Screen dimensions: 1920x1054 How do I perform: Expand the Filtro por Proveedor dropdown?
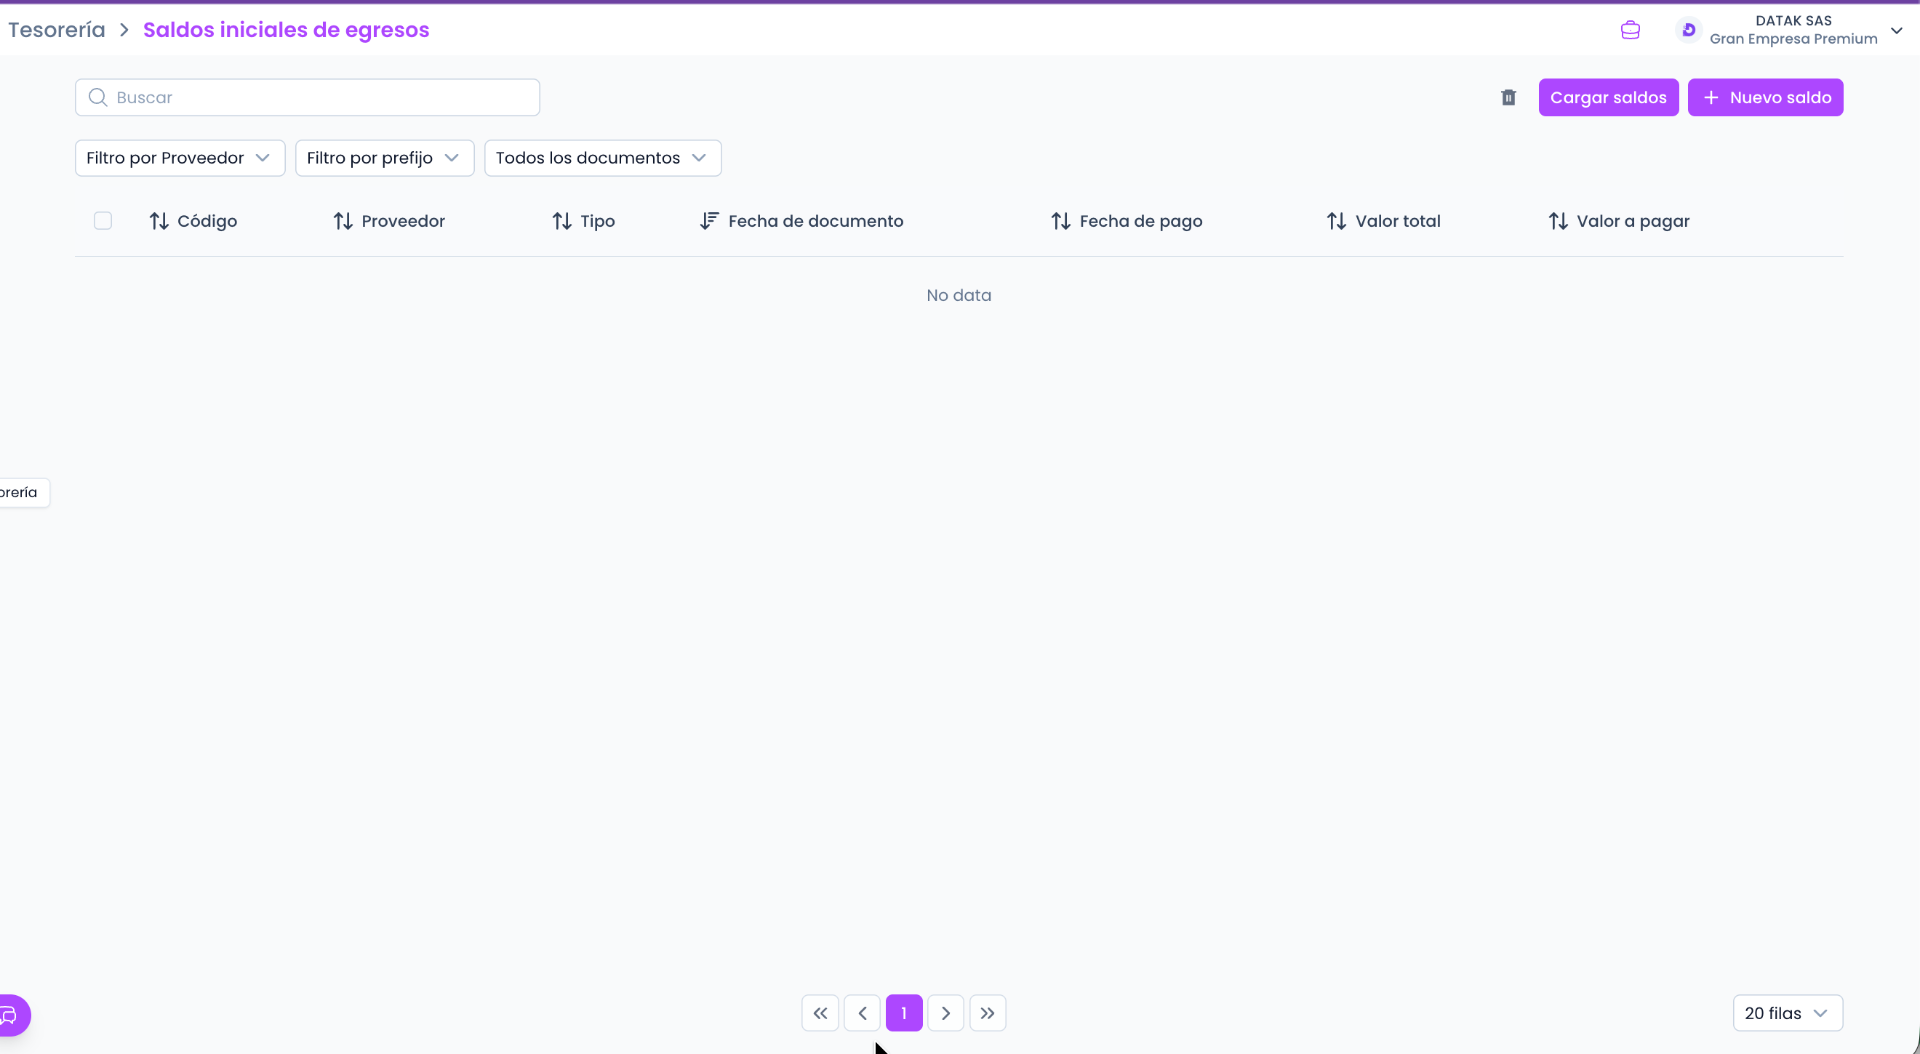180,158
